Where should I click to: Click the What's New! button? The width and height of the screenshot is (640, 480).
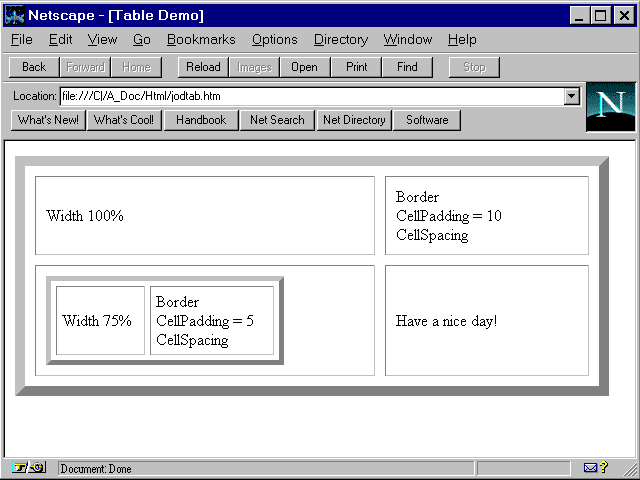click(48, 120)
